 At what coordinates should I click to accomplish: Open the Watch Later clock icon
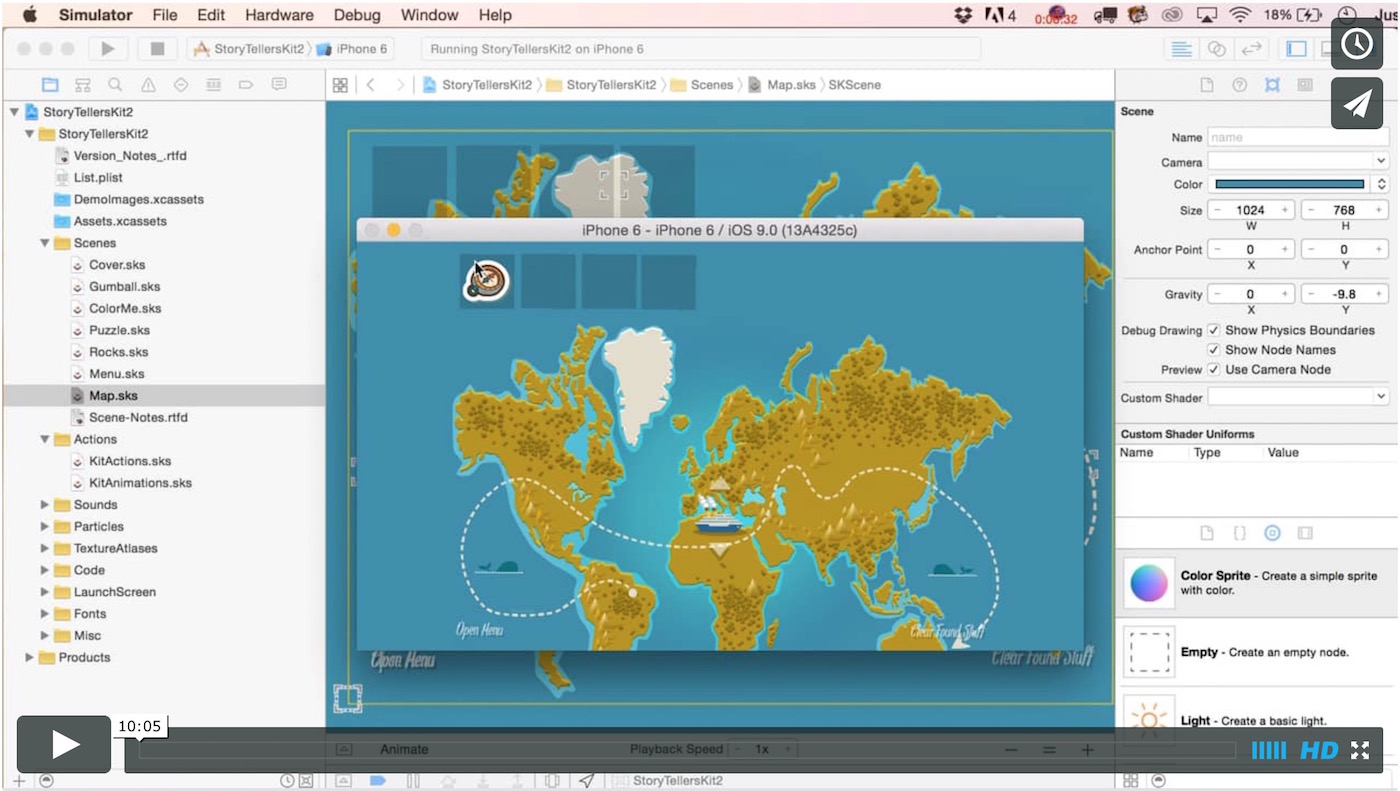pos(1357,44)
